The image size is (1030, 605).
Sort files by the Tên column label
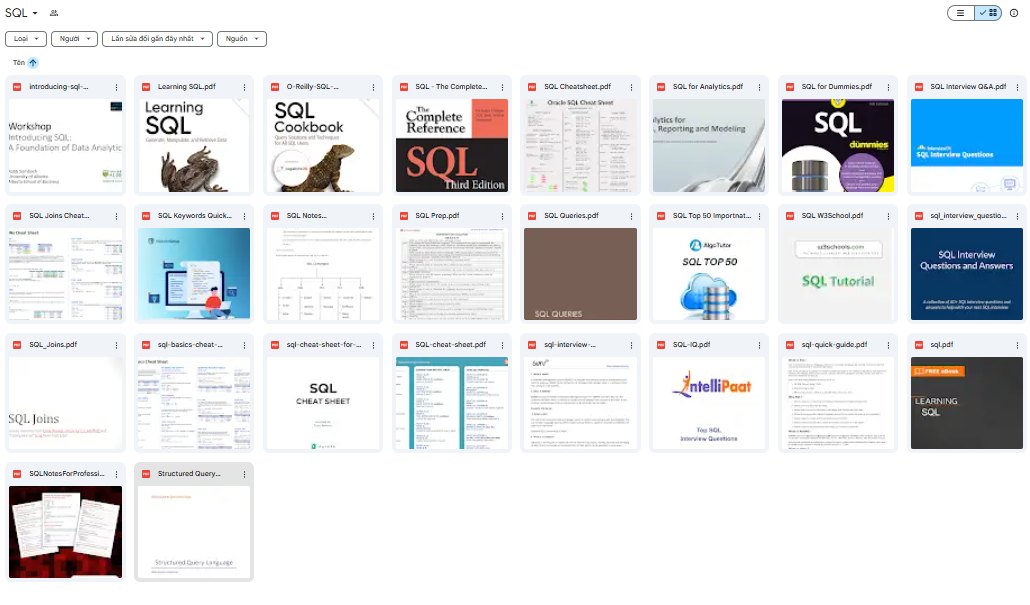pyautogui.click(x=18, y=63)
